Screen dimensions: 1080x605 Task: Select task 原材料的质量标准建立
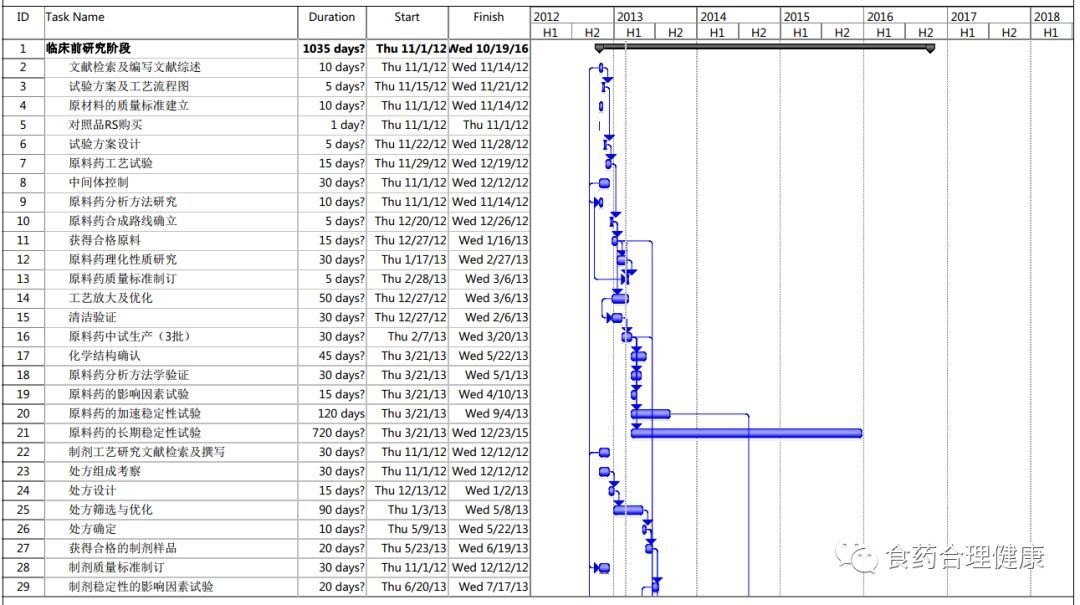click(128, 106)
